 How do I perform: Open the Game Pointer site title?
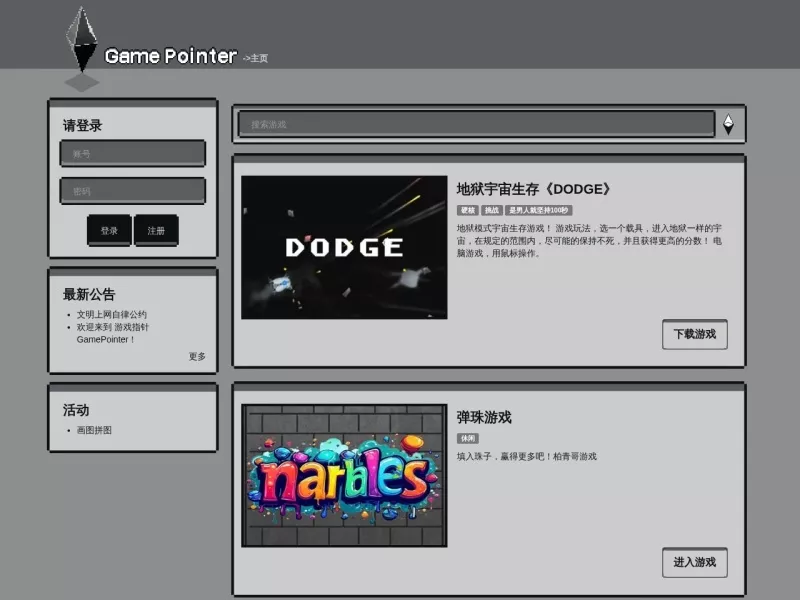point(170,56)
